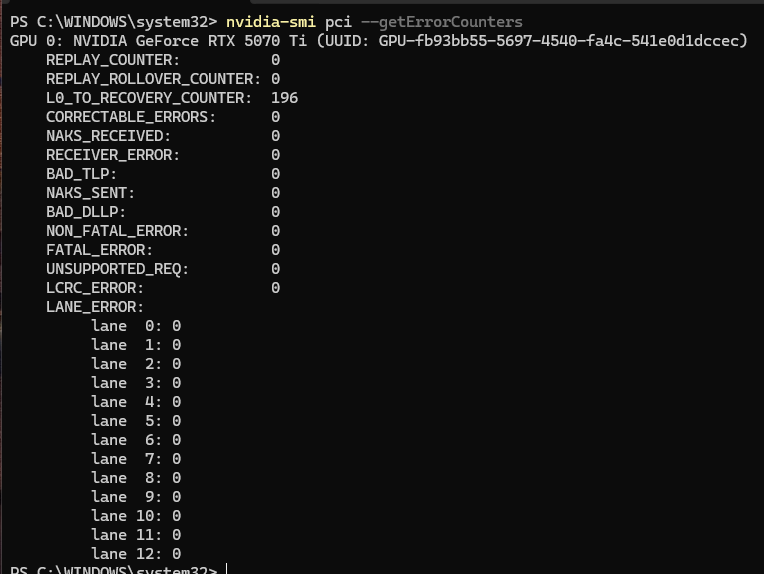
Task: Click the CORRECTABLE_ERRORS label
Action: tap(131, 117)
